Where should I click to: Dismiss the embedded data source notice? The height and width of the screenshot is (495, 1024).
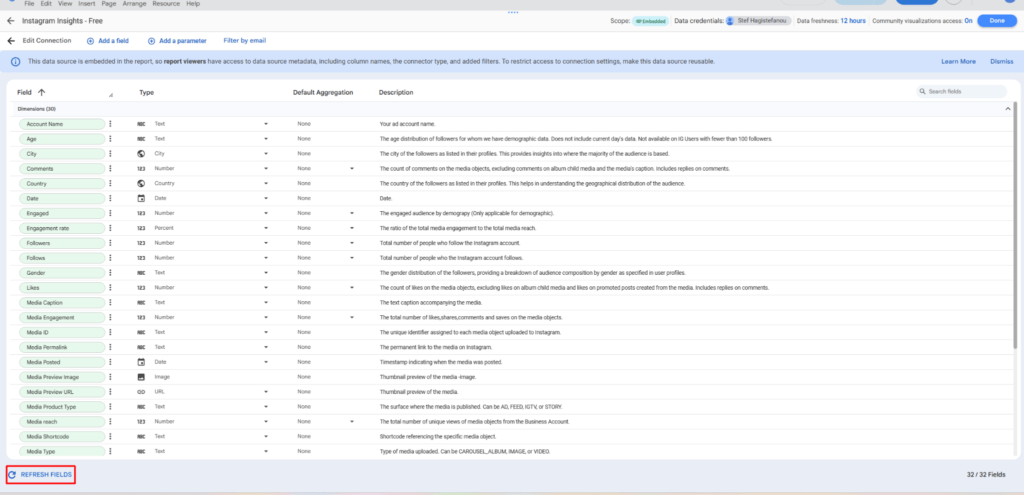1001,62
